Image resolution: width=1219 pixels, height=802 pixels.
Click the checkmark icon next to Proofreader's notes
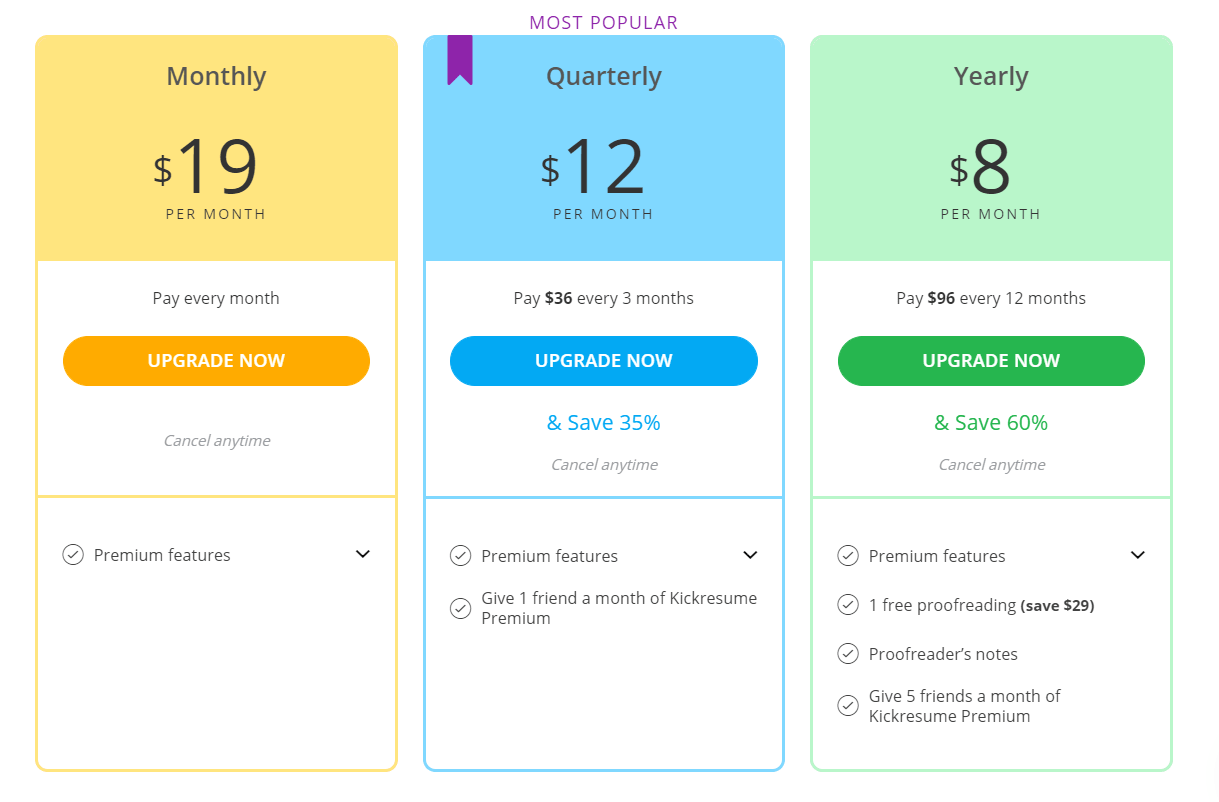pos(847,654)
